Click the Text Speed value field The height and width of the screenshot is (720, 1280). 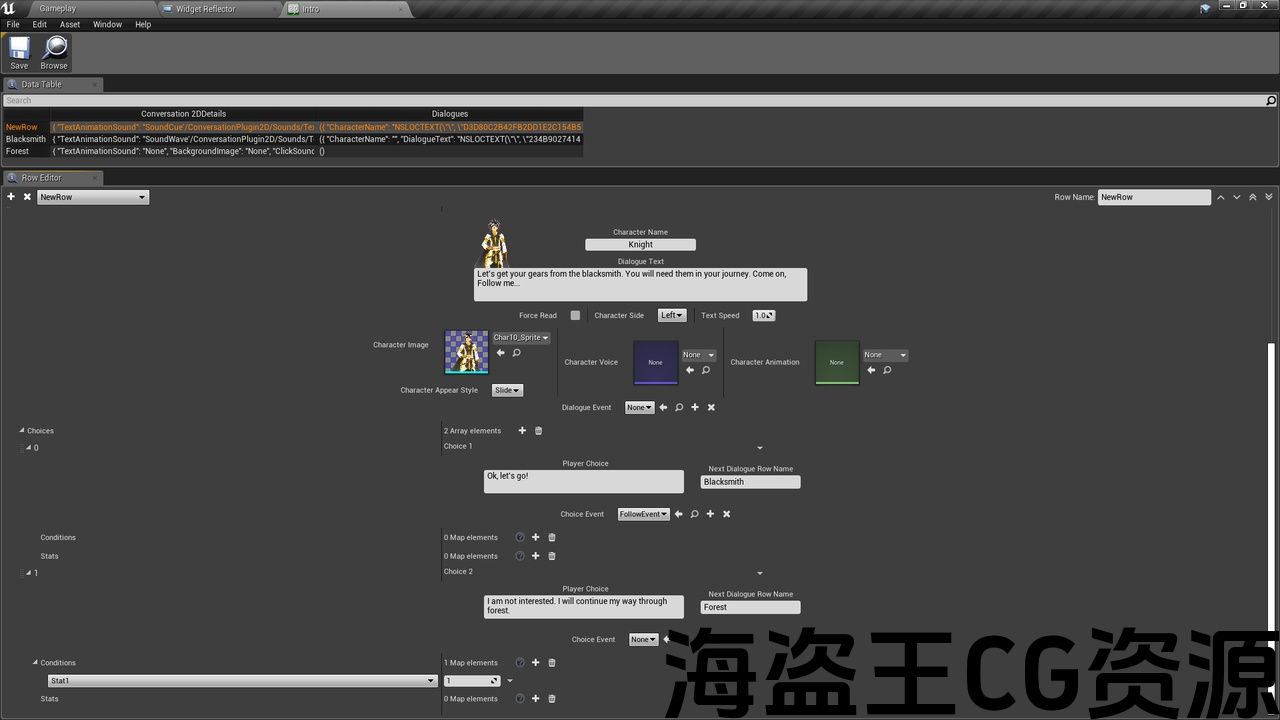763,316
